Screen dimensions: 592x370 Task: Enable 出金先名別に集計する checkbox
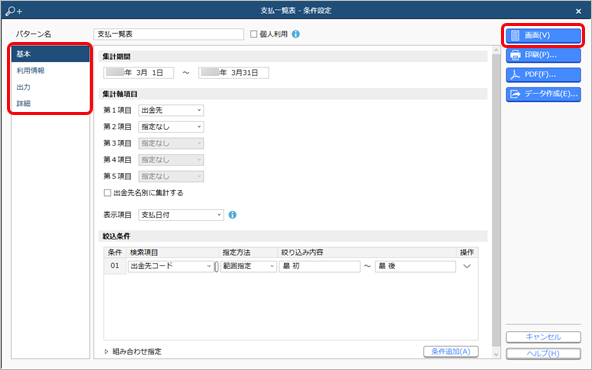[x=107, y=193]
